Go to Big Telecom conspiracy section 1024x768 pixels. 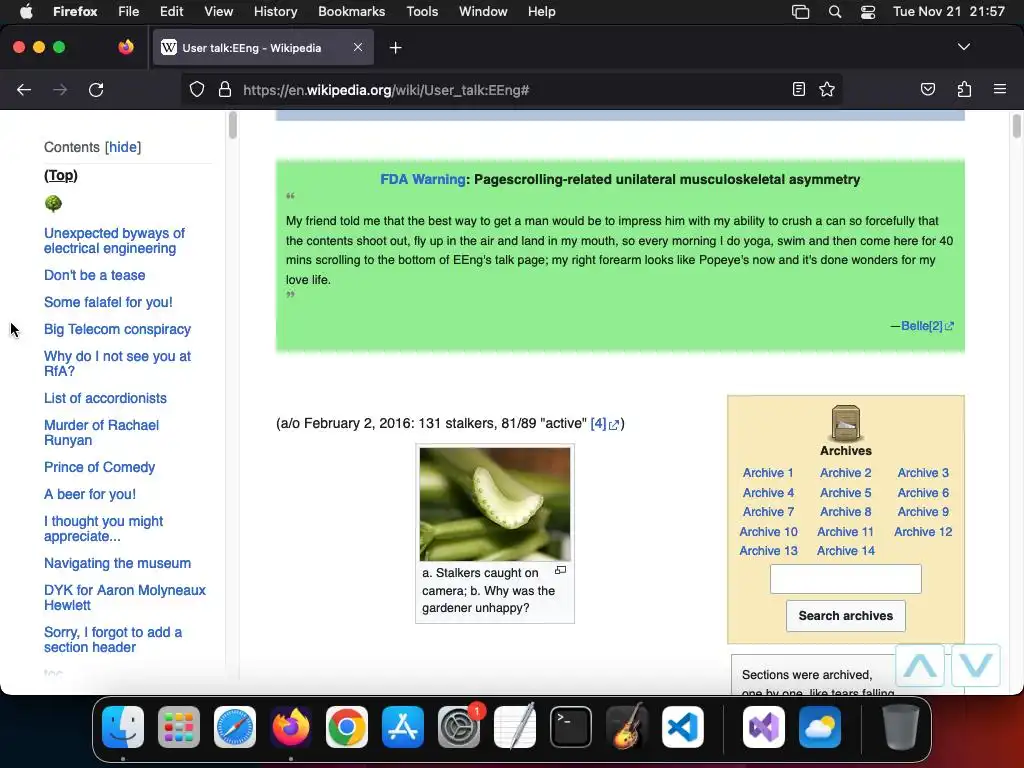[118, 329]
